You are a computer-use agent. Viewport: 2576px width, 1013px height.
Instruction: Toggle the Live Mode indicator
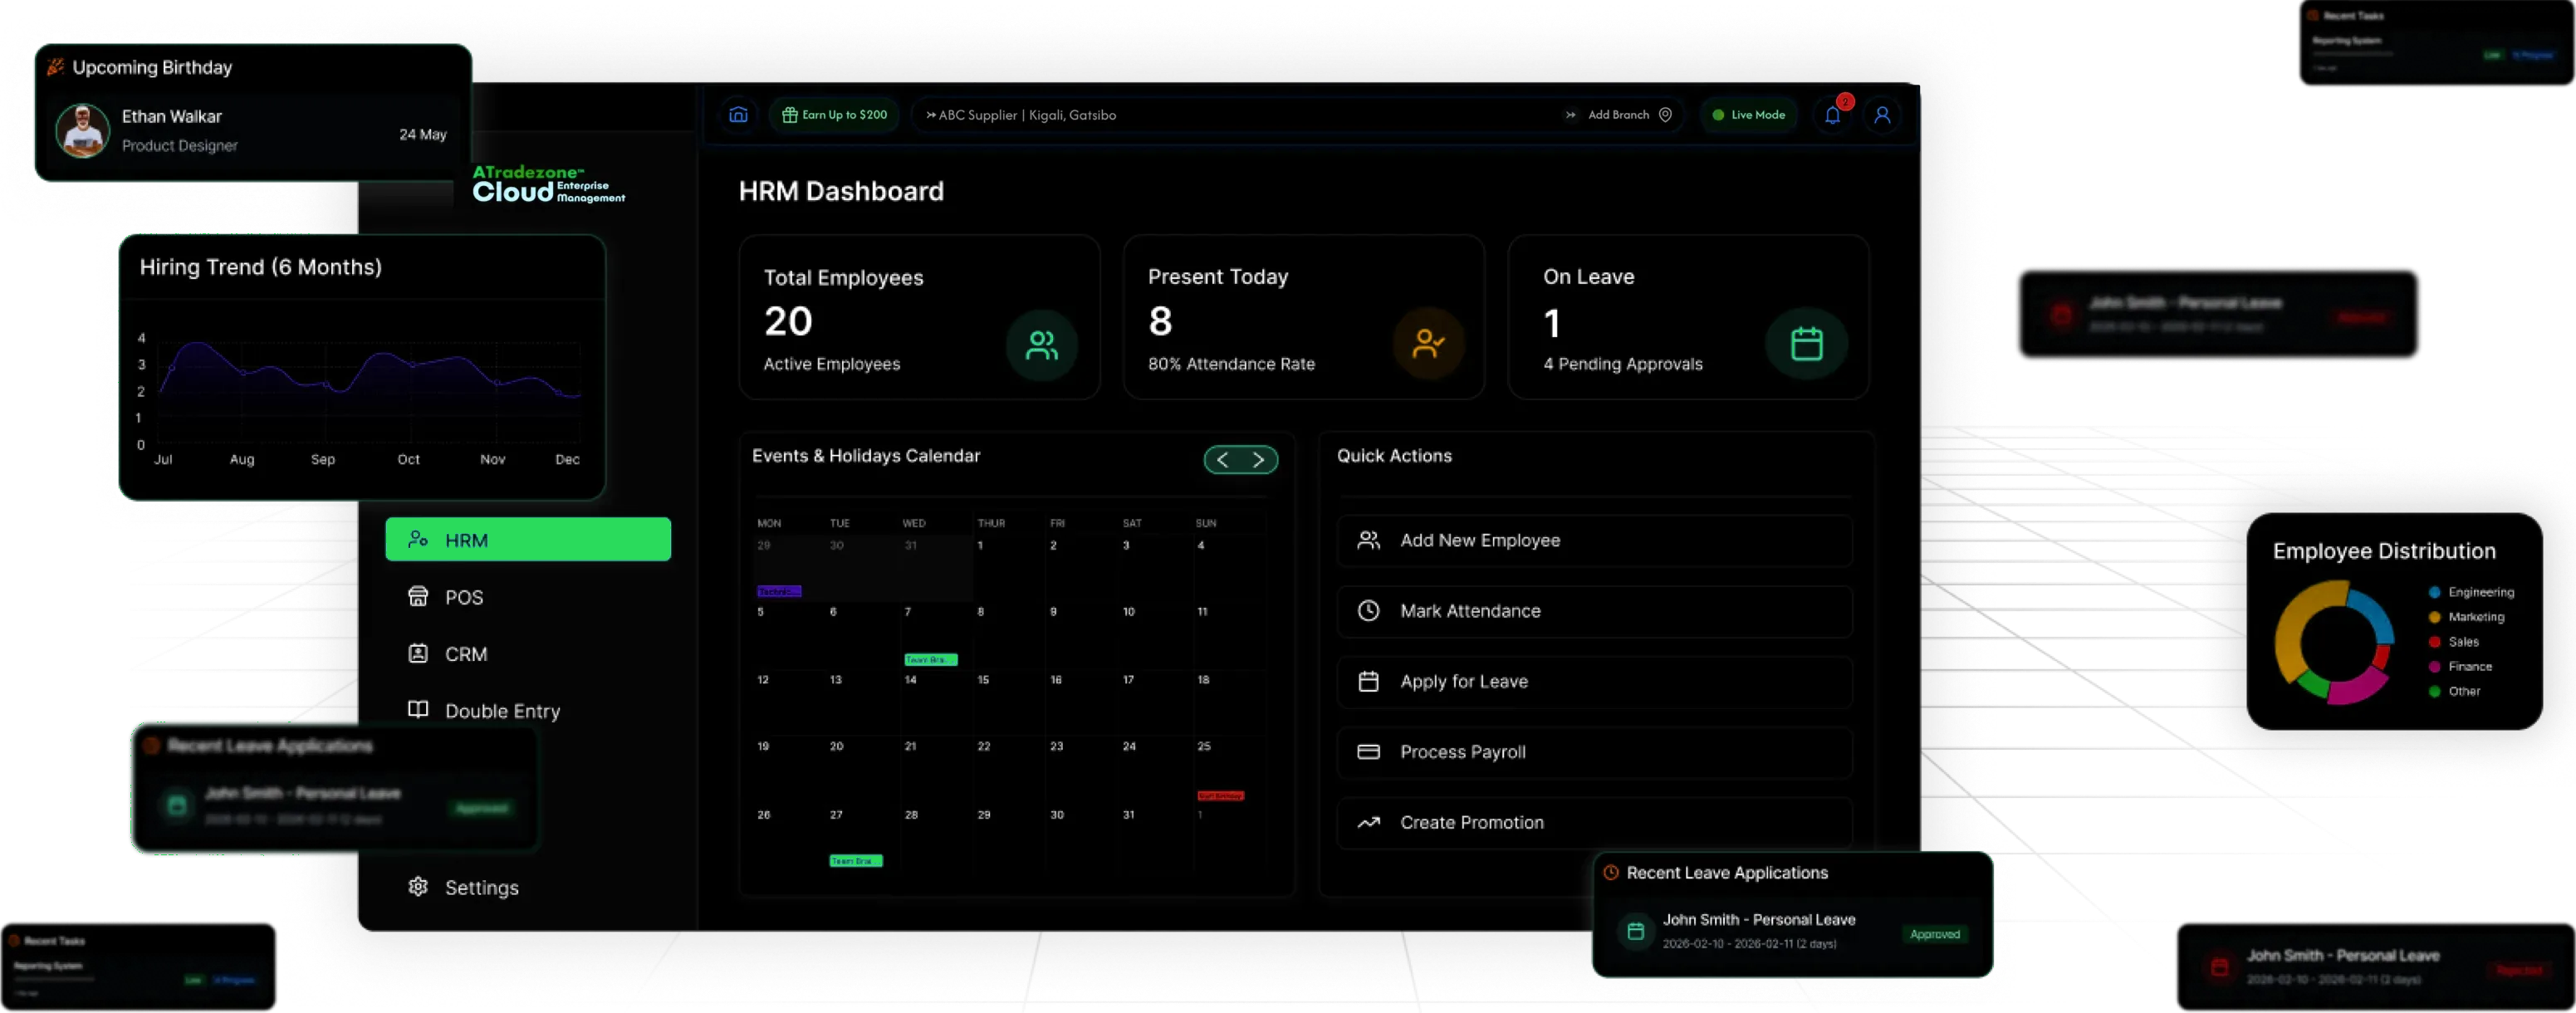1748,115
